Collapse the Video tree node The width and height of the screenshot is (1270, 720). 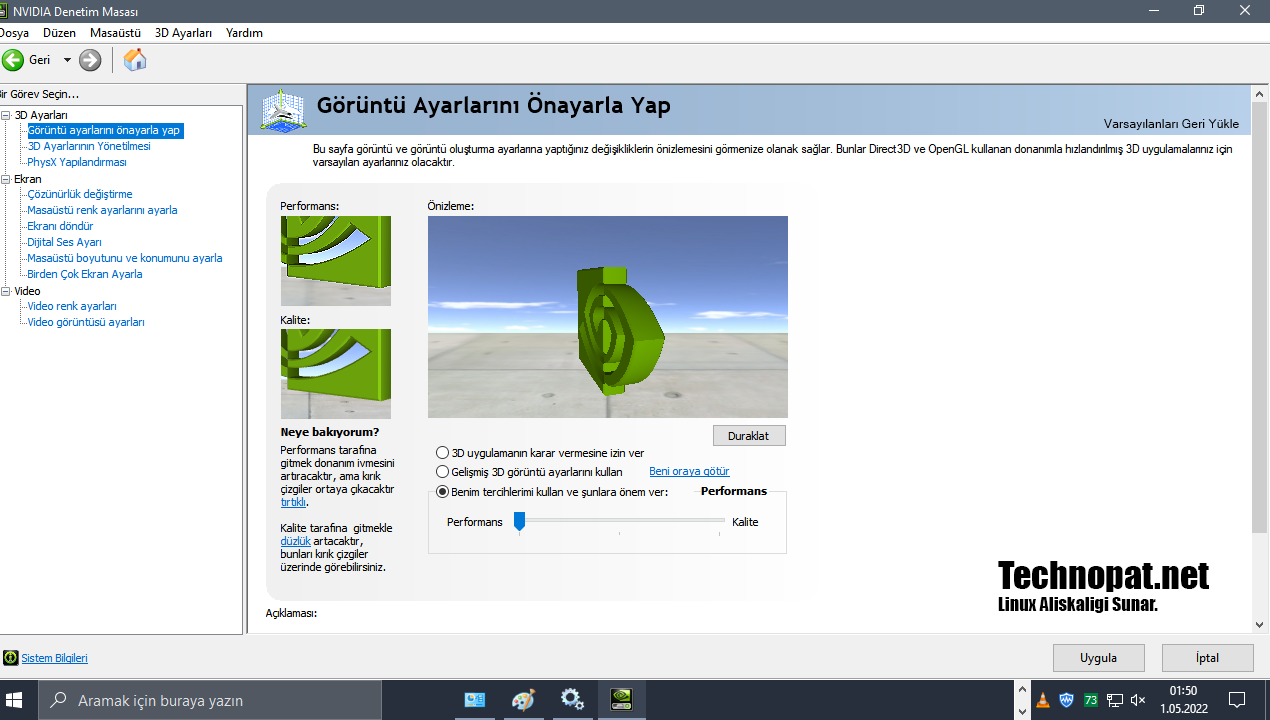click(x=6, y=291)
